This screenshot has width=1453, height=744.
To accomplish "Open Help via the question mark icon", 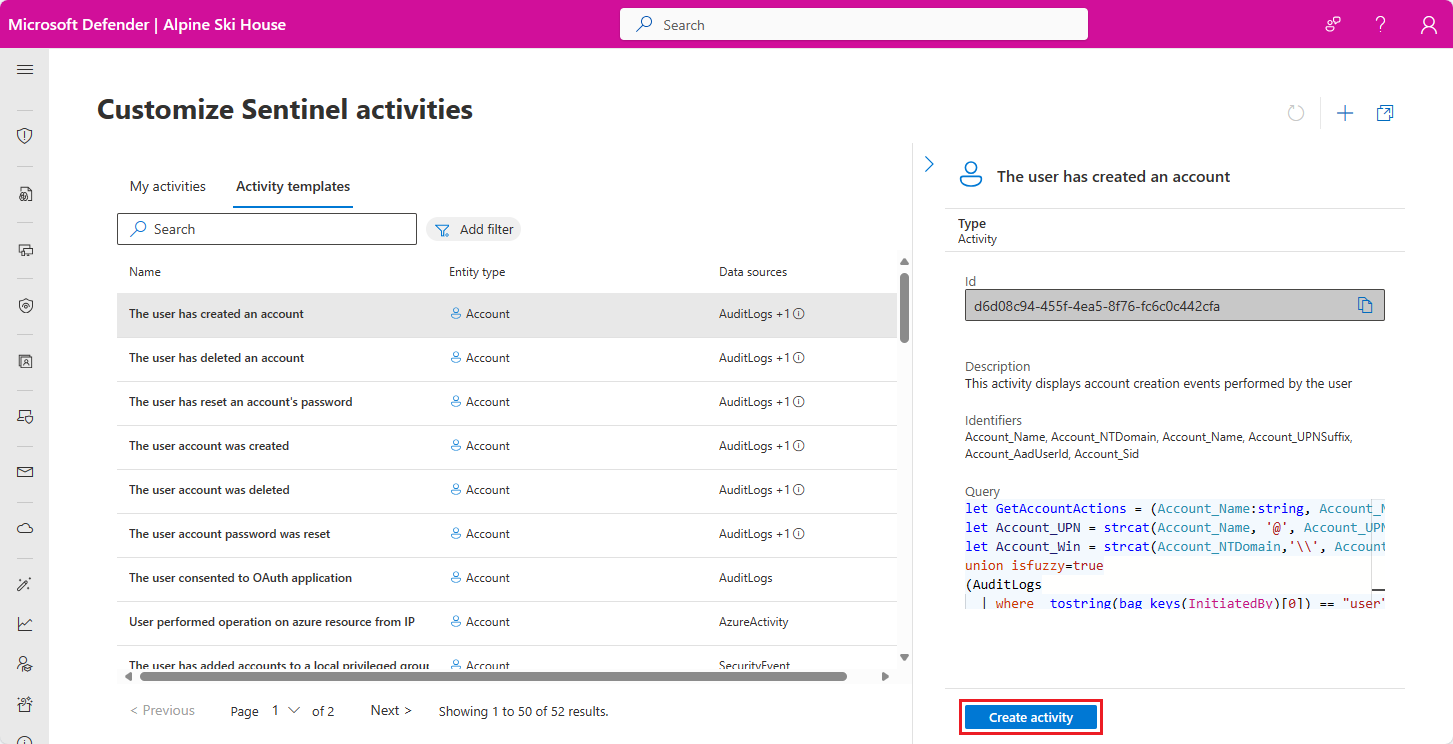I will pos(1379,23).
